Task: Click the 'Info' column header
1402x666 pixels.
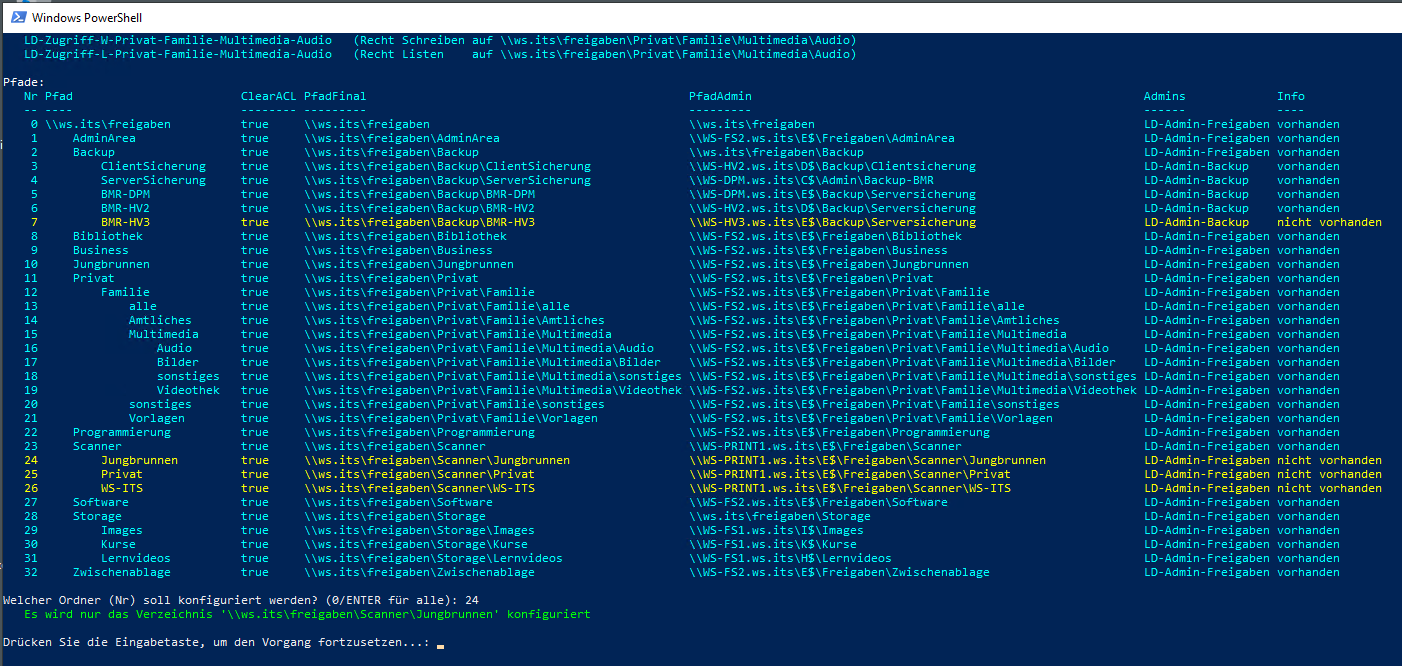Action: (1291, 96)
